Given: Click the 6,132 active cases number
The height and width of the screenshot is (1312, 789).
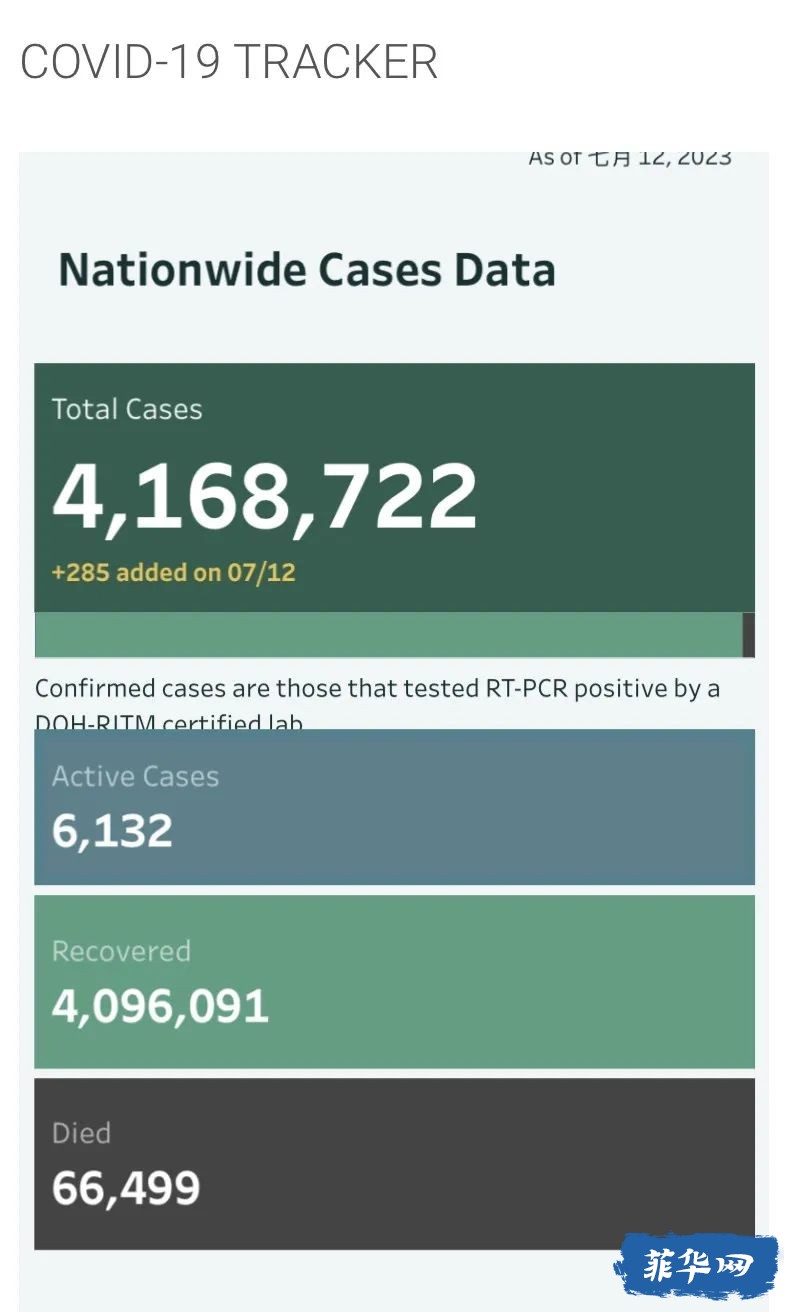Looking at the screenshot, I should tap(112, 831).
